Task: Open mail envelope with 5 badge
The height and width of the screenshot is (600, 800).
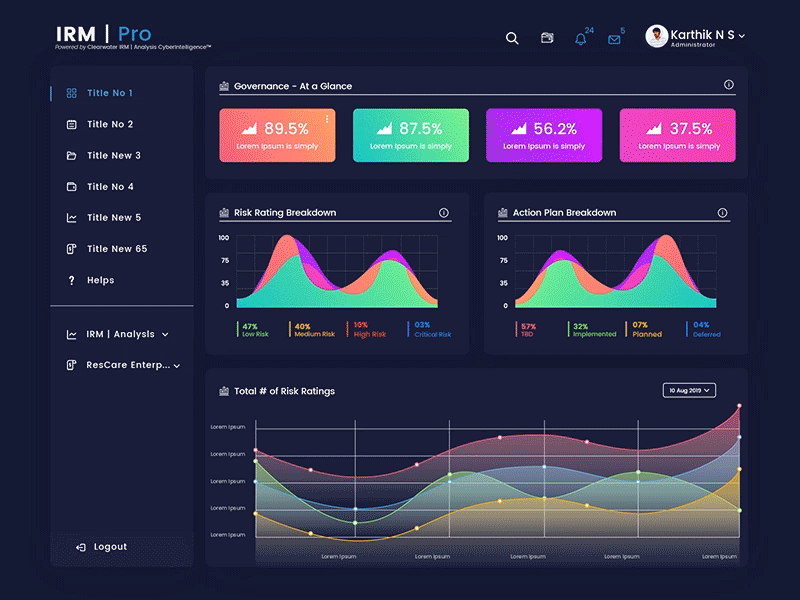Action: [x=614, y=39]
